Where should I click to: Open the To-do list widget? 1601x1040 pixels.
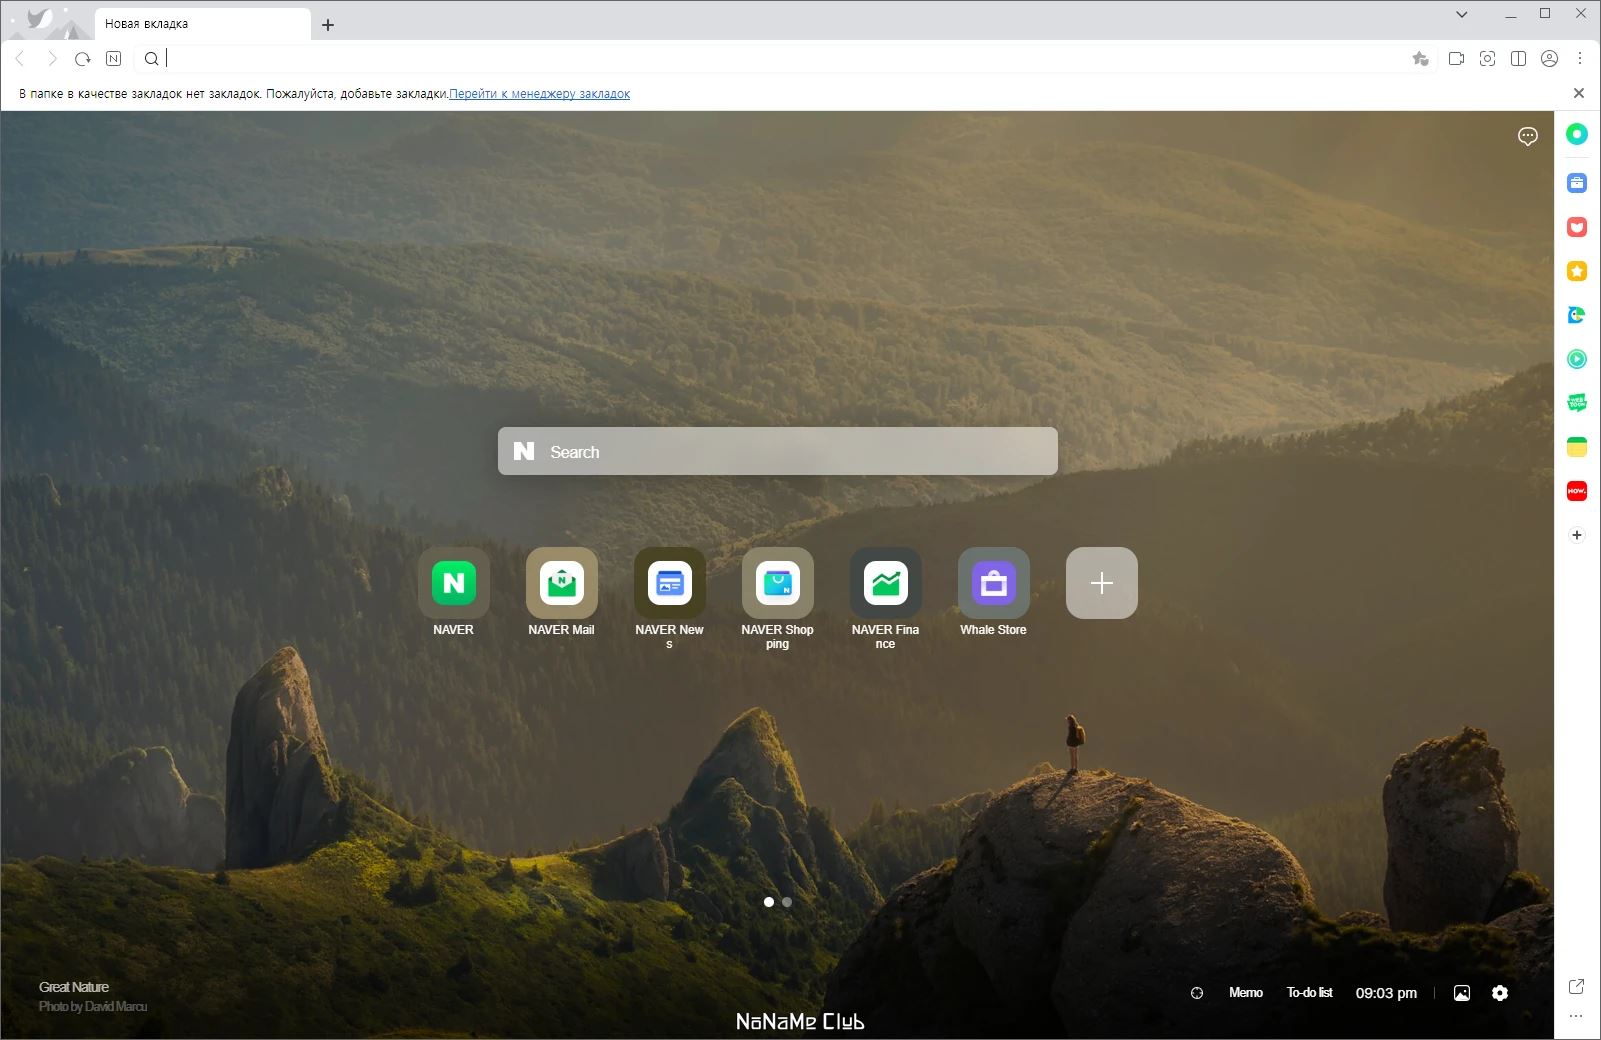(1309, 993)
